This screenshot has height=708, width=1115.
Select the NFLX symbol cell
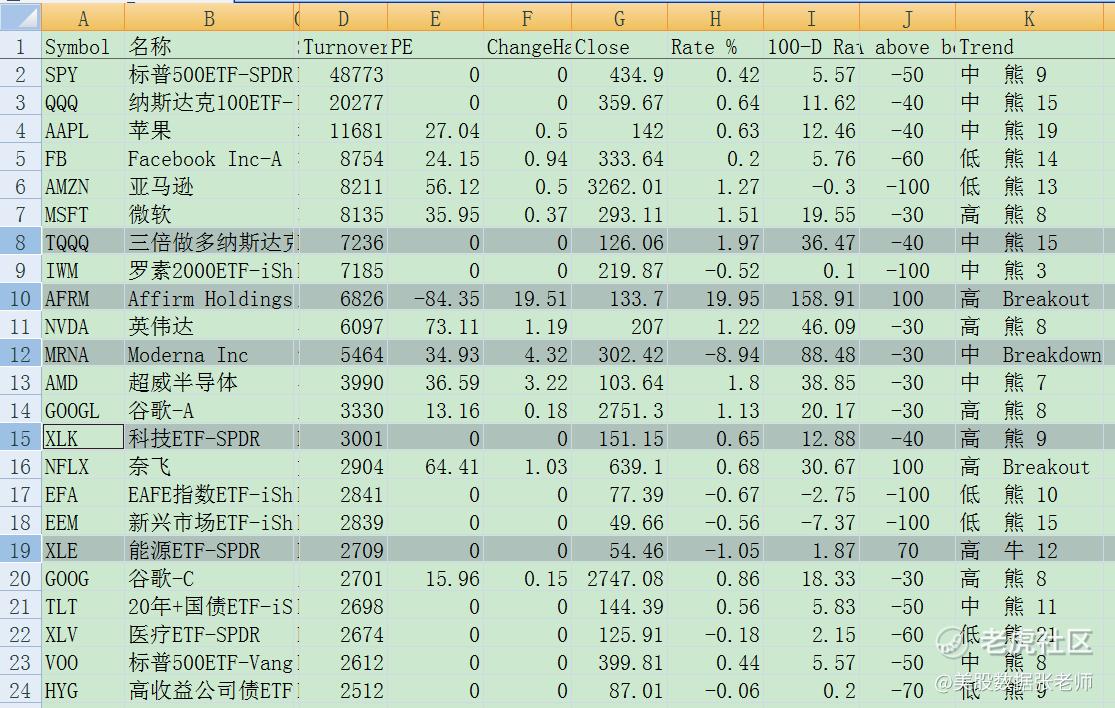click(83, 467)
